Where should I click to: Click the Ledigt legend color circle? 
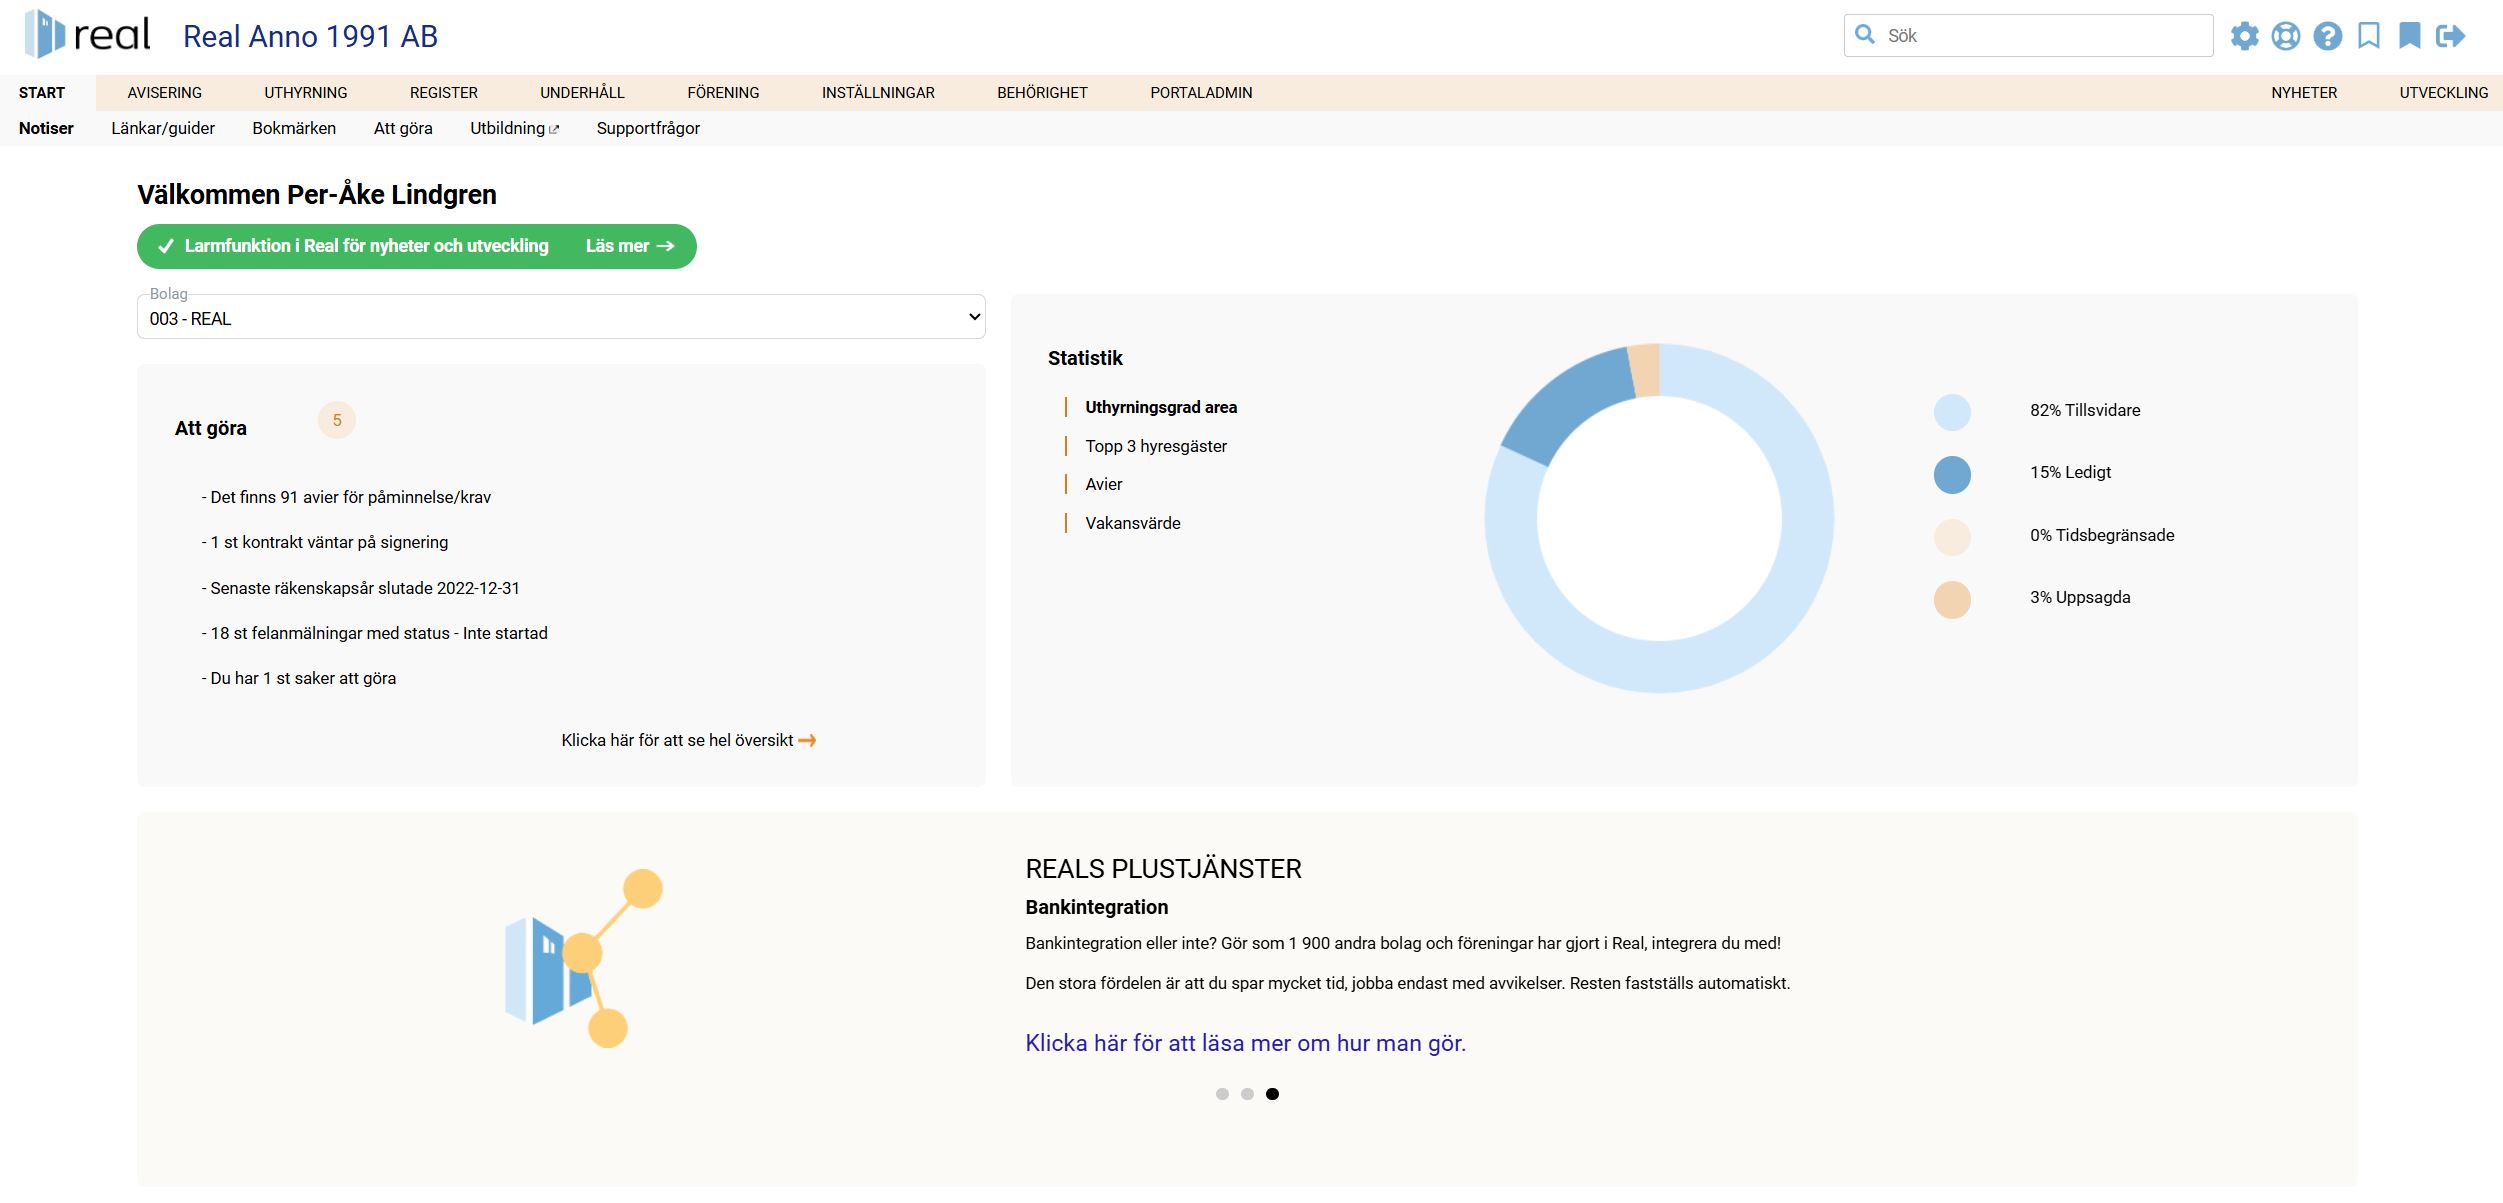click(1951, 474)
